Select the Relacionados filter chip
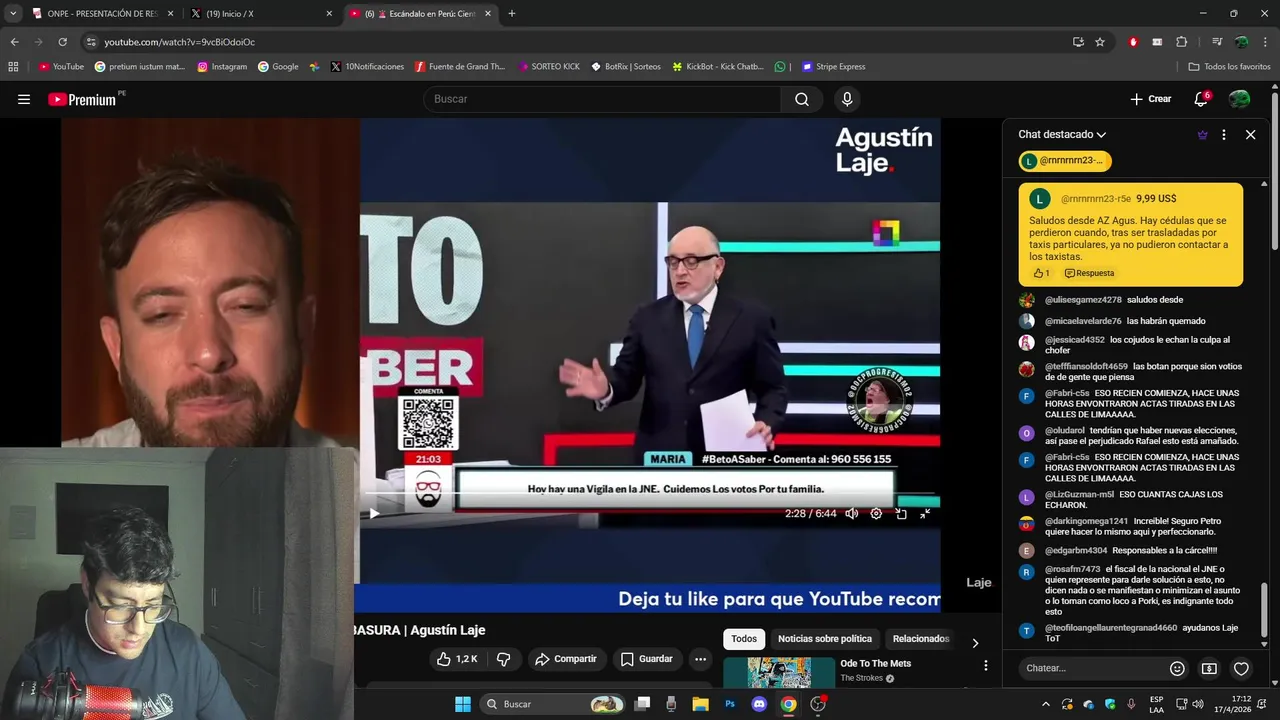Viewport: 1280px width, 720px height. (920, 639)
